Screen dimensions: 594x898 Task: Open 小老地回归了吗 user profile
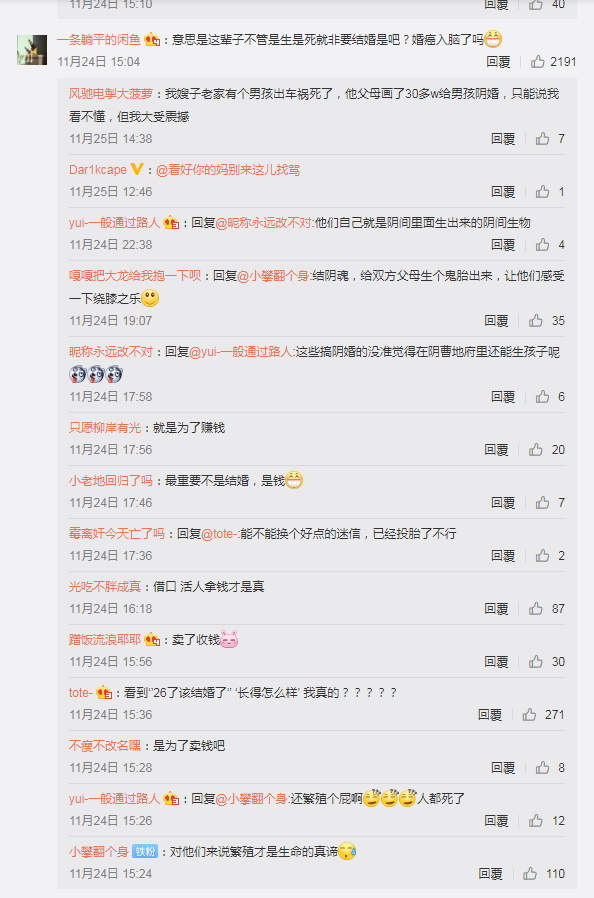point(111,480)
